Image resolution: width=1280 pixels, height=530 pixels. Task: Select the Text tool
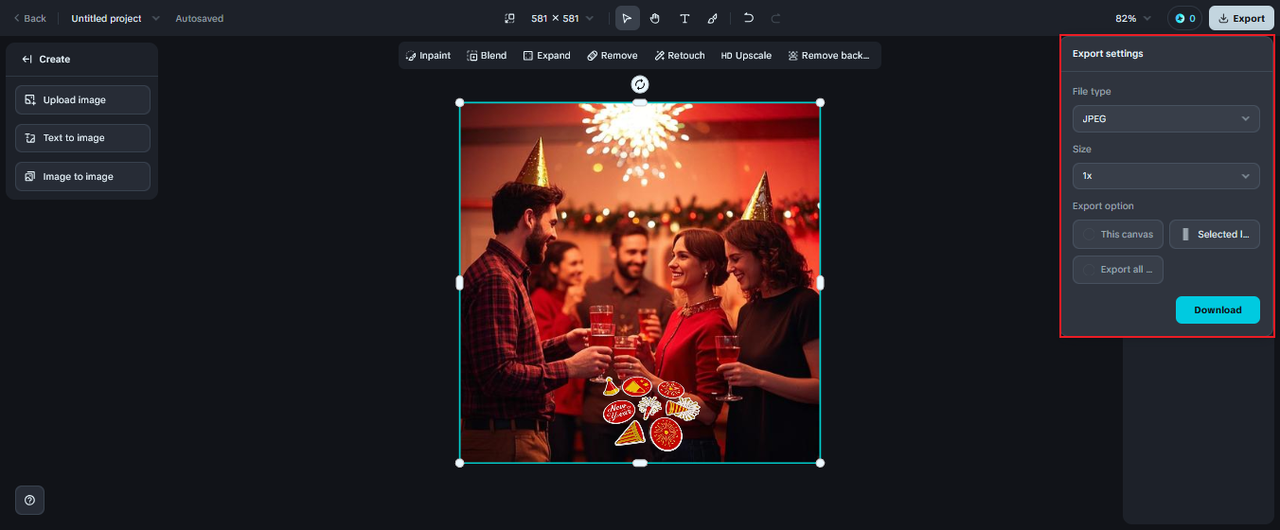point(684,18)
